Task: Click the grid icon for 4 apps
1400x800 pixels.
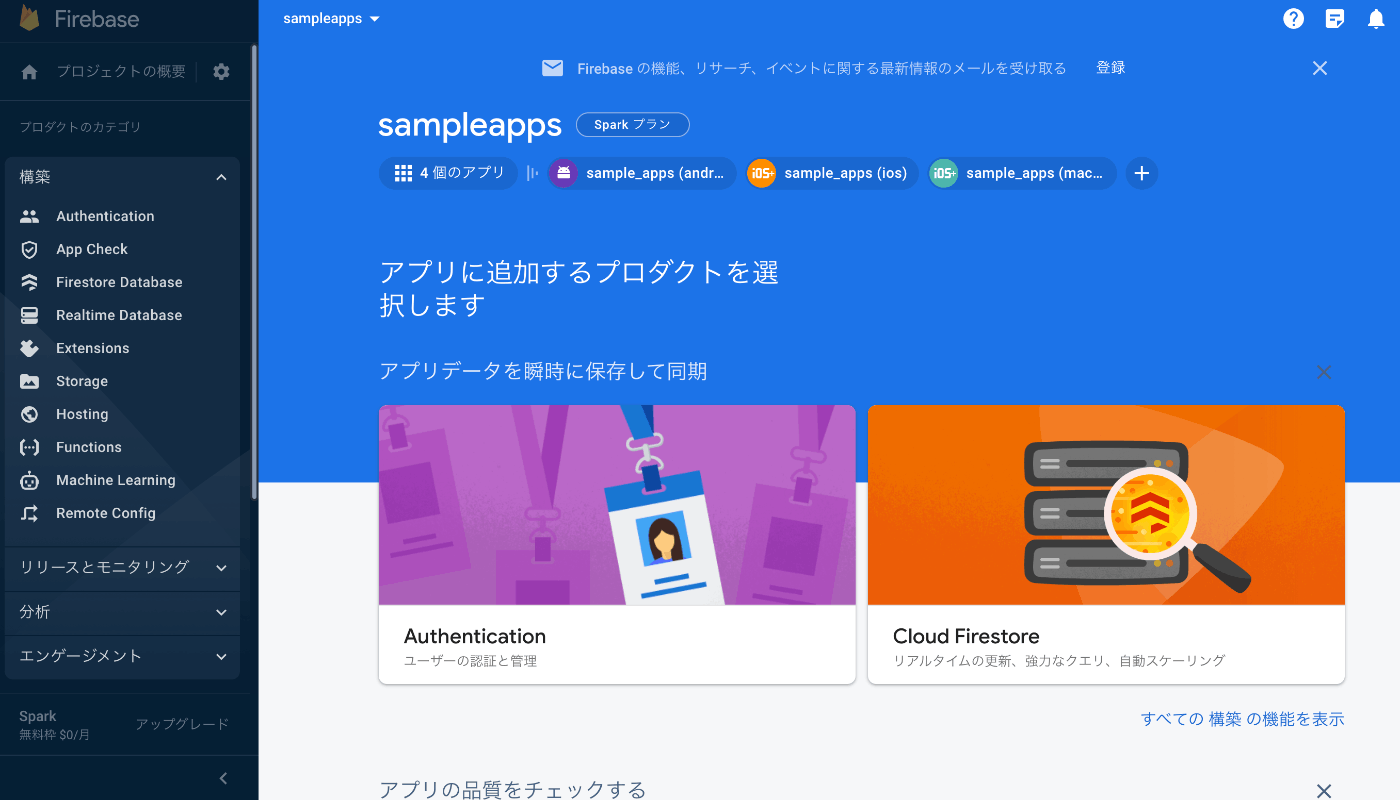Action: pos(404,173)
